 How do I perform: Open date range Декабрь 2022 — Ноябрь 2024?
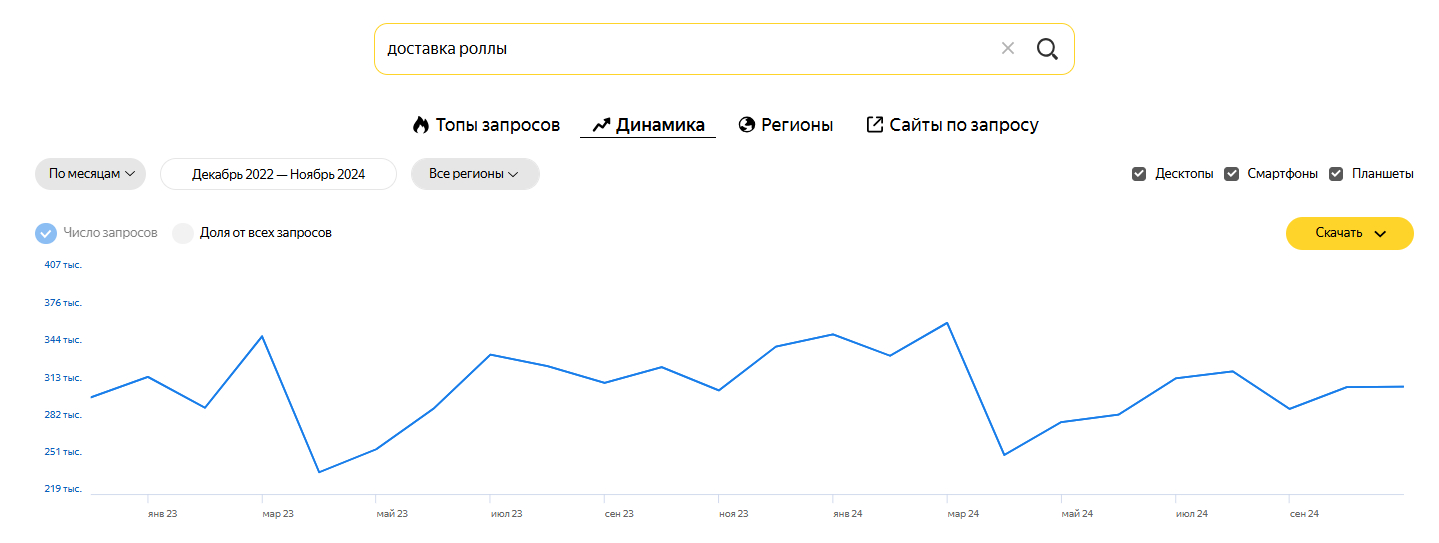pos(278,174)
